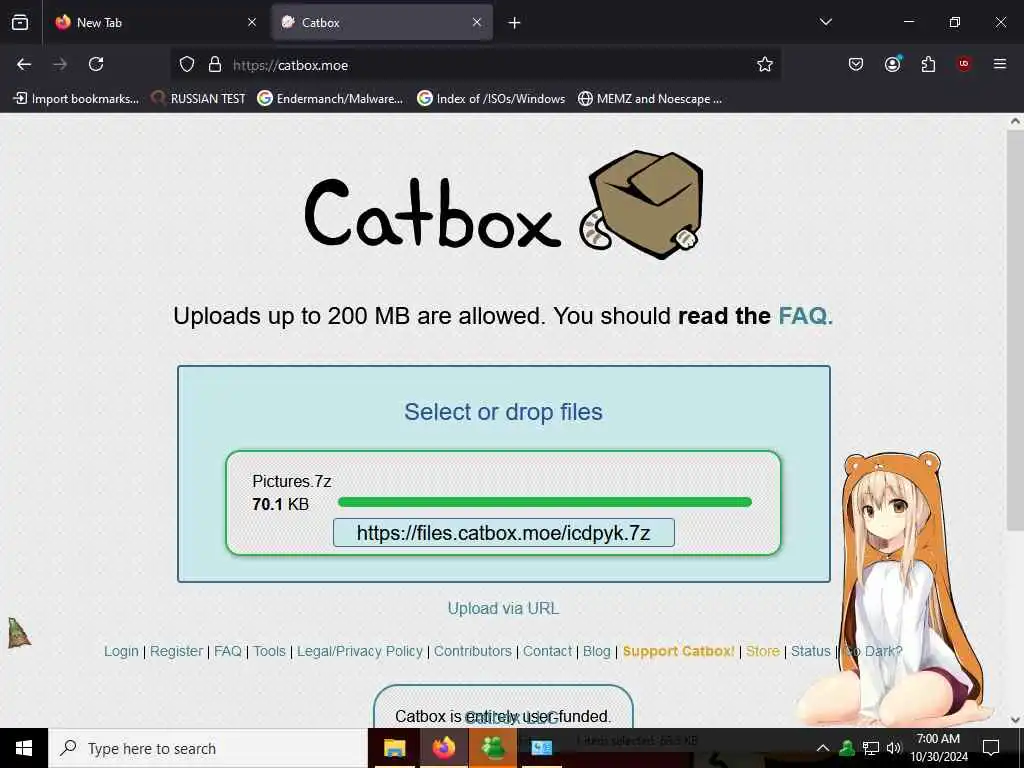Open MEMZ and Noescape bookmark
Screen dimensions: 1024x768
coord(650,99)
